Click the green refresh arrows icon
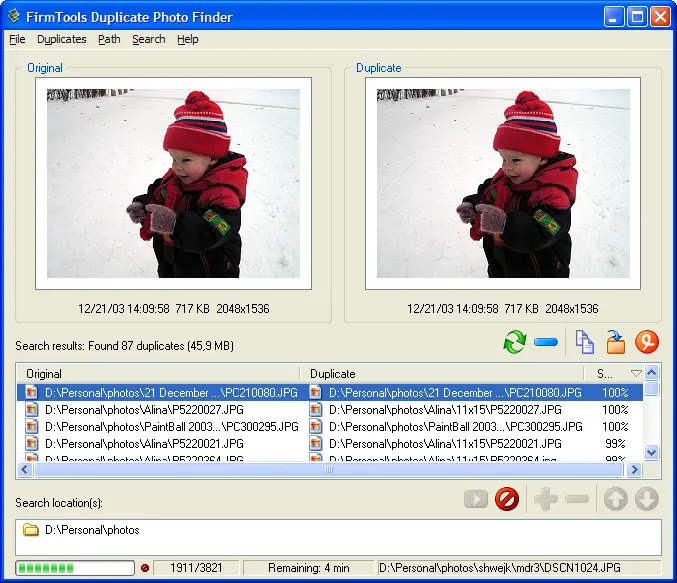 point(514,343)
